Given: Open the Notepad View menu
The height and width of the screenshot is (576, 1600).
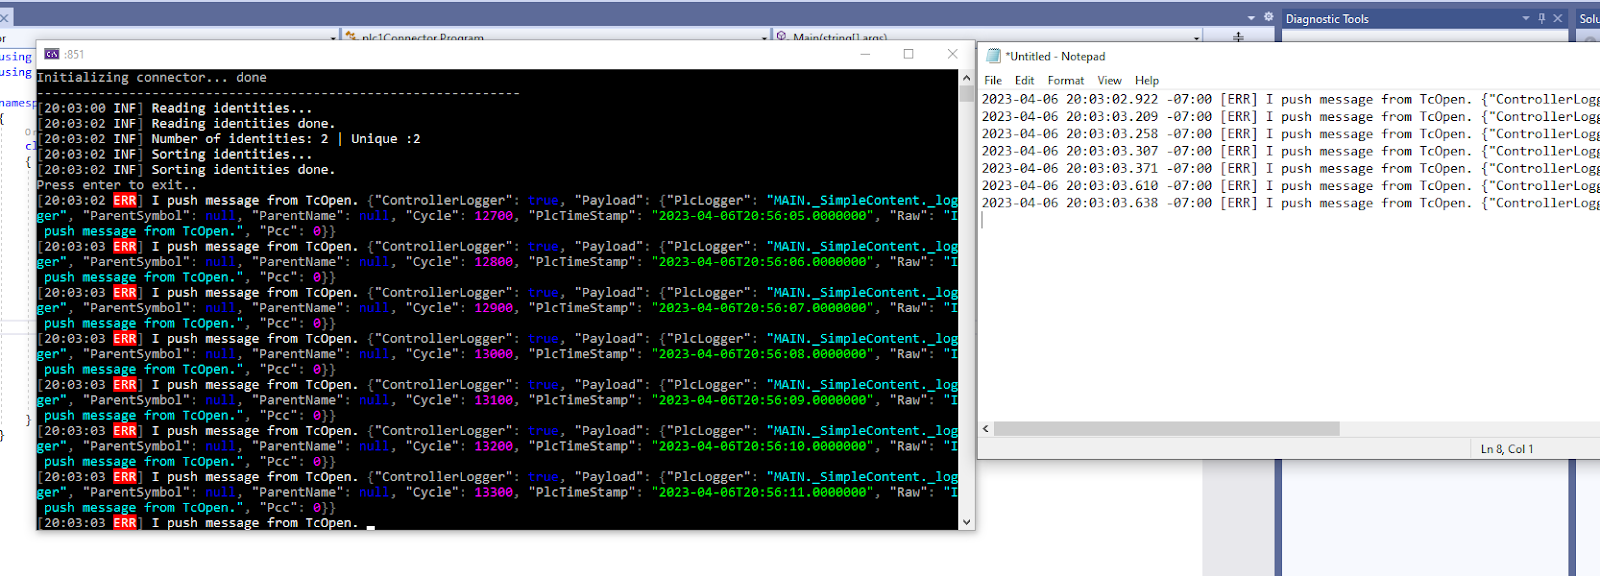Looking at the screenshot, I should coord(1109,80).
